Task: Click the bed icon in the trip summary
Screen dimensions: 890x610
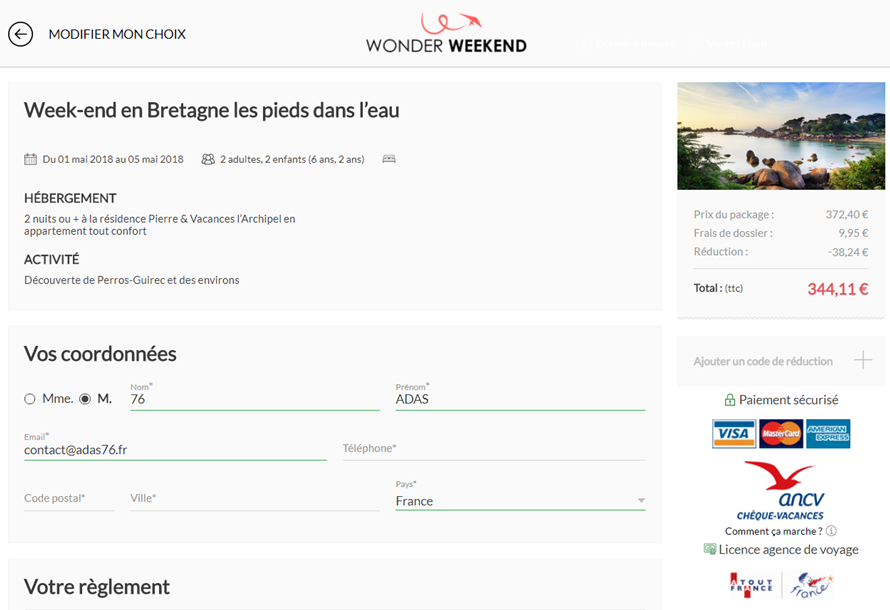Action: pos(389,159)
